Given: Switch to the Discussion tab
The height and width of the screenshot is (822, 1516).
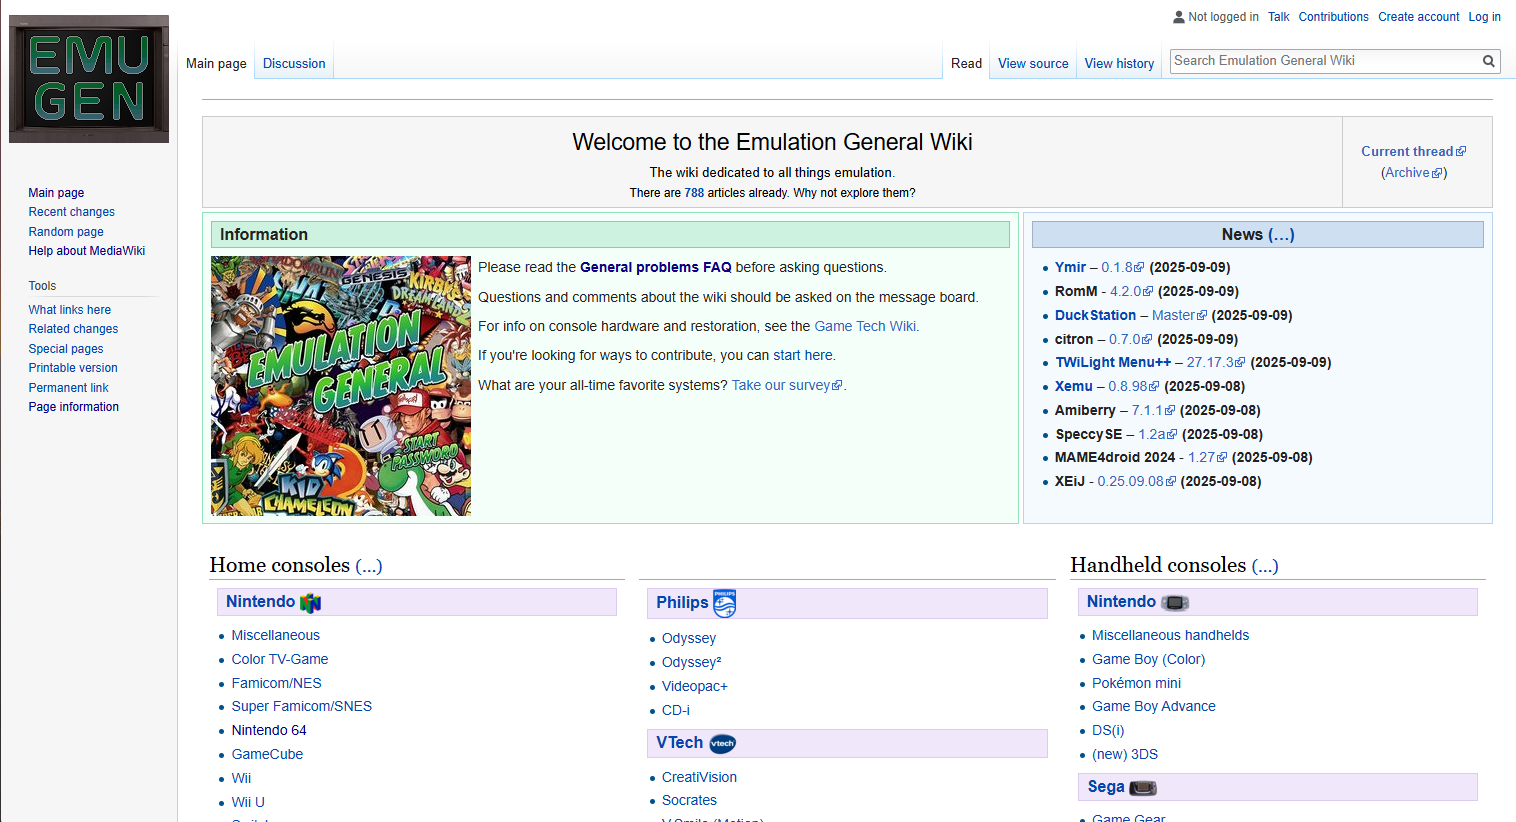Looking at the screenshot, I should 294,63.
